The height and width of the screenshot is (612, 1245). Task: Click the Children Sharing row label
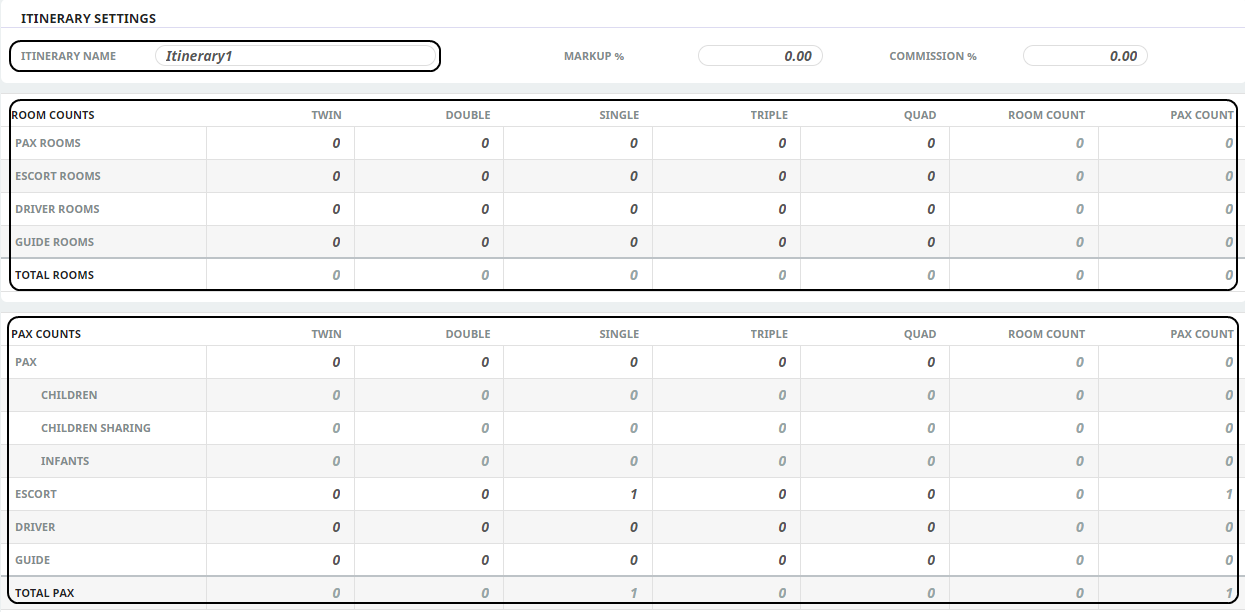(x=96, y=428)
